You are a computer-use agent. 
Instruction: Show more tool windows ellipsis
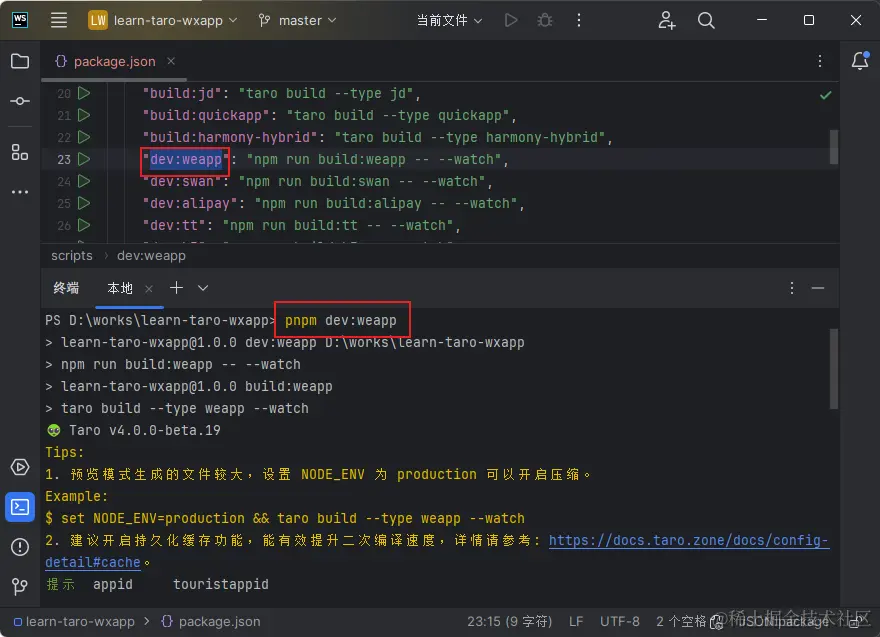(20, 192)
